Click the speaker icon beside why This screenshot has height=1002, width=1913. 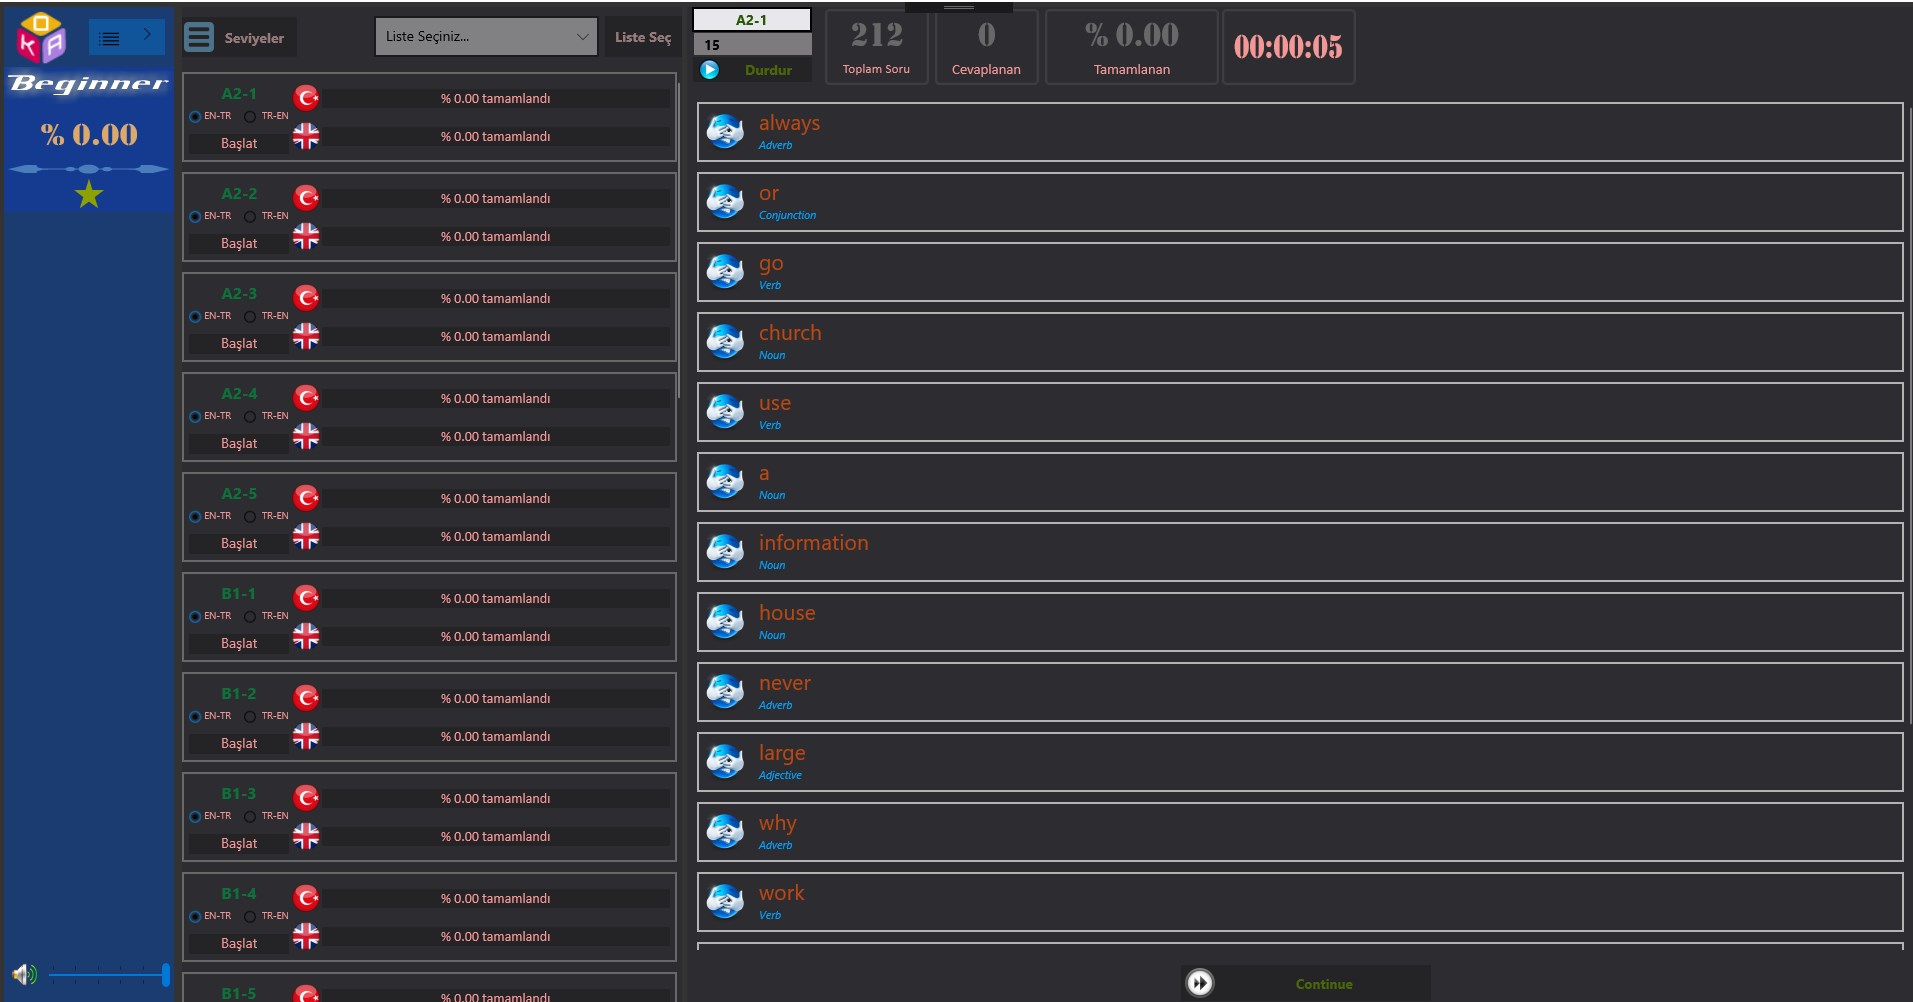[725, 831]
